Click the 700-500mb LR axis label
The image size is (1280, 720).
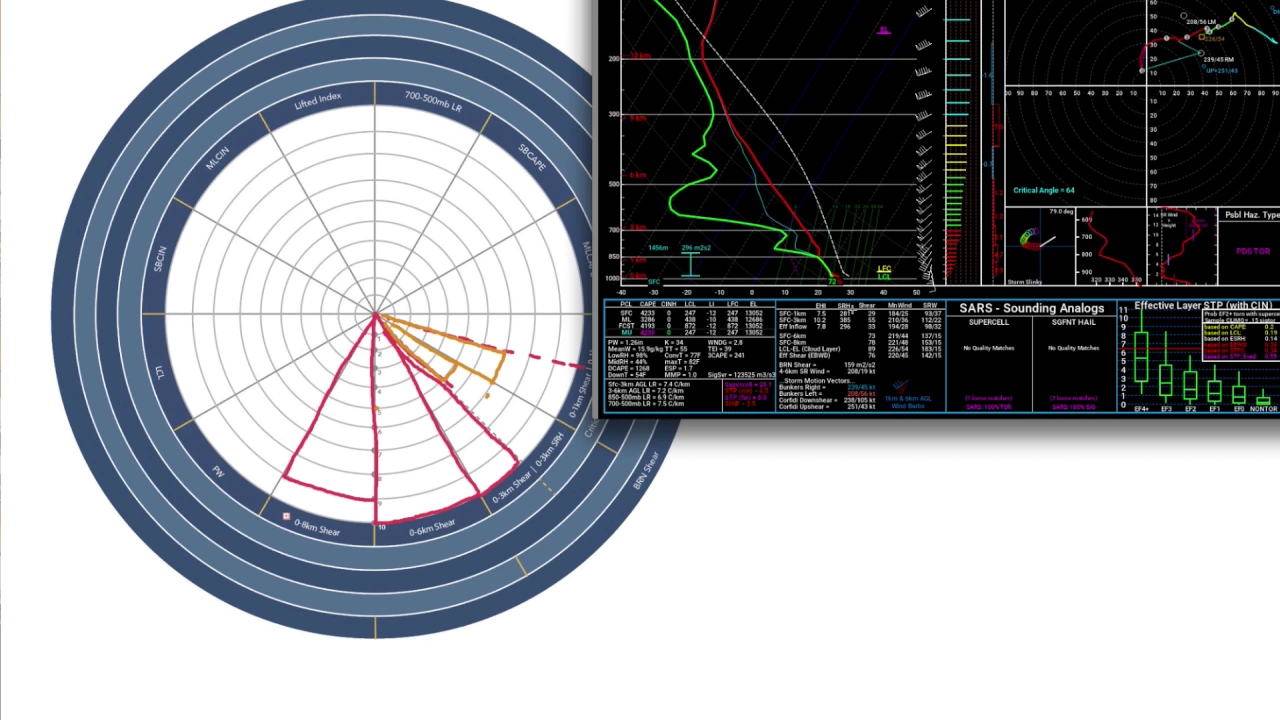tap(433, 102)
